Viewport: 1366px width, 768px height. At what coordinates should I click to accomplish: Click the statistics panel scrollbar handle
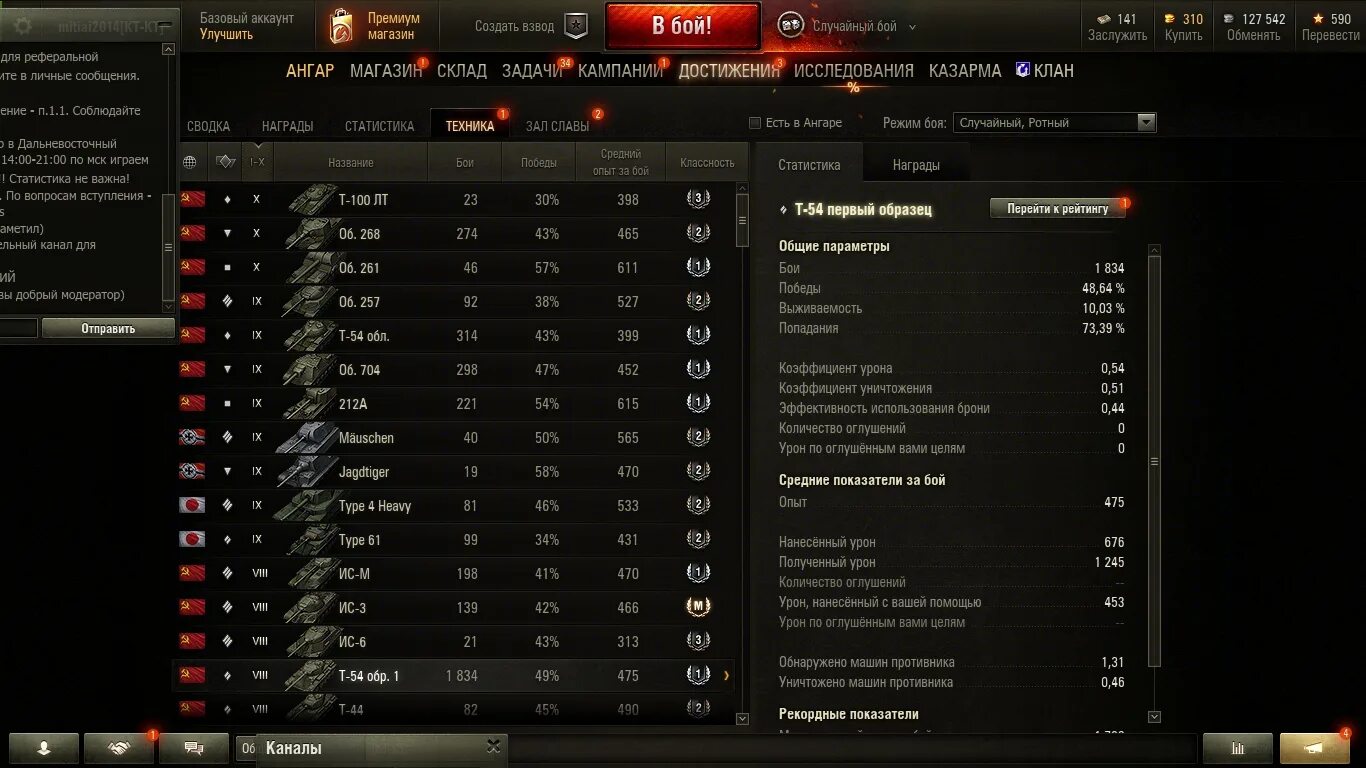click(x=1154, y=461)
